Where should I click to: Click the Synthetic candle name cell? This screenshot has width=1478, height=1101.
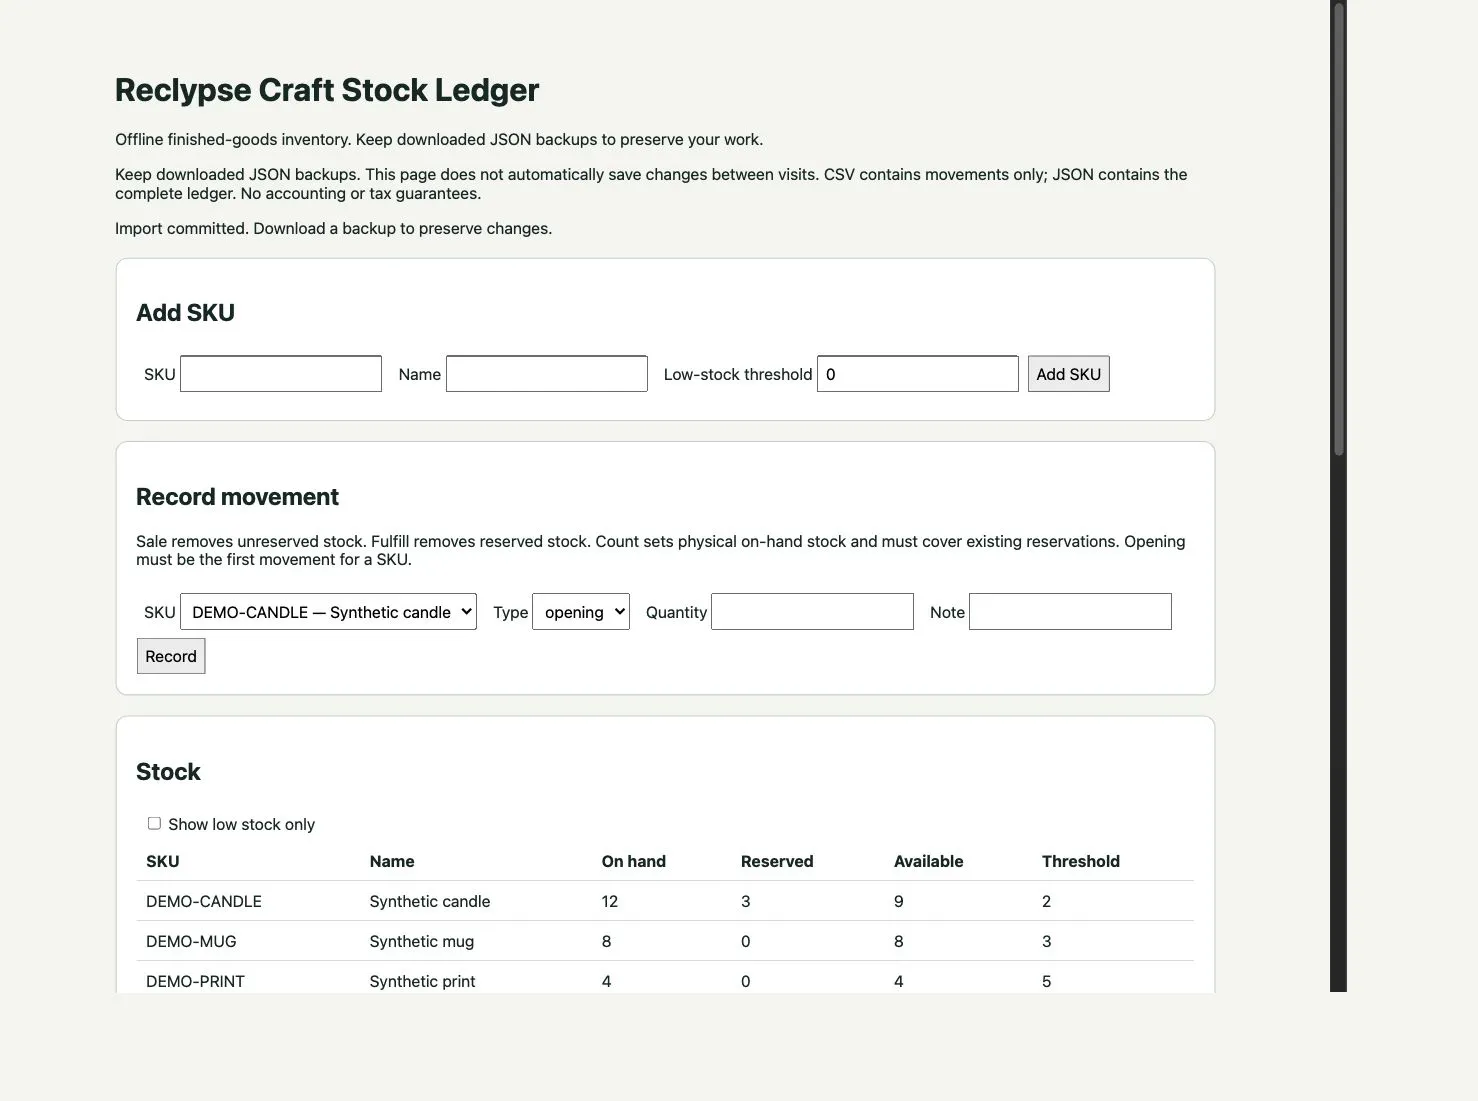(x=430, y=901)
